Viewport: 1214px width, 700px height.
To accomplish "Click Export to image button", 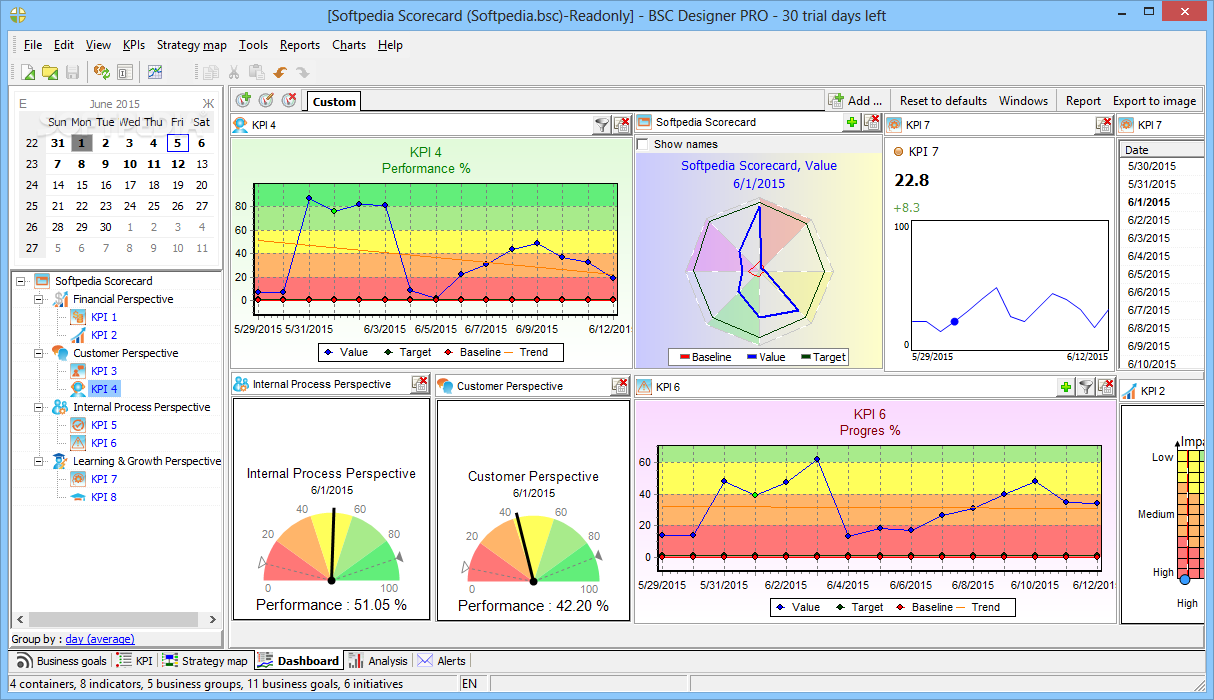I will (1154, 100).
